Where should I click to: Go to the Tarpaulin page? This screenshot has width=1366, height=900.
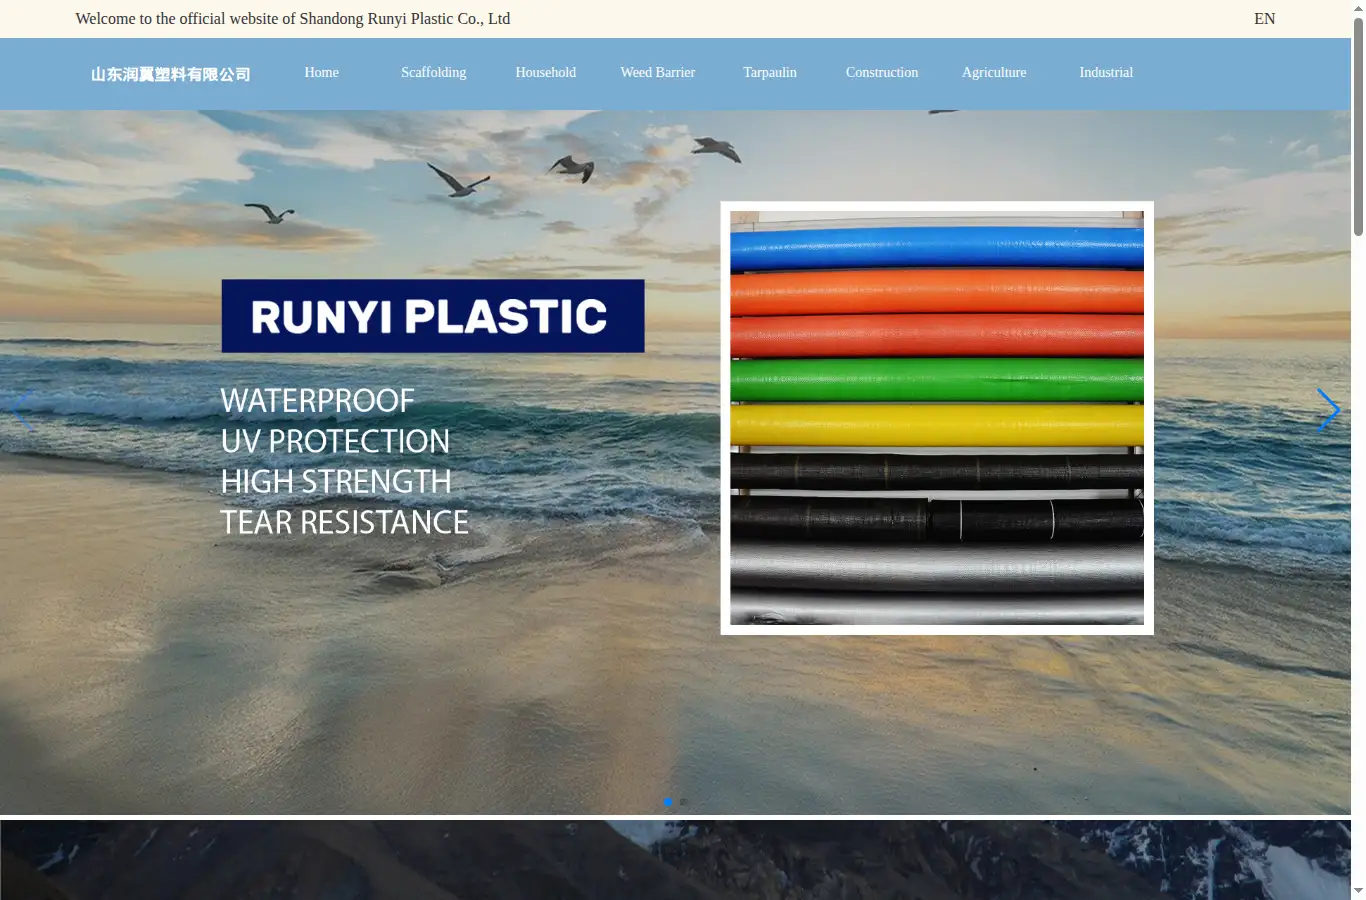(x=770, y=73)
